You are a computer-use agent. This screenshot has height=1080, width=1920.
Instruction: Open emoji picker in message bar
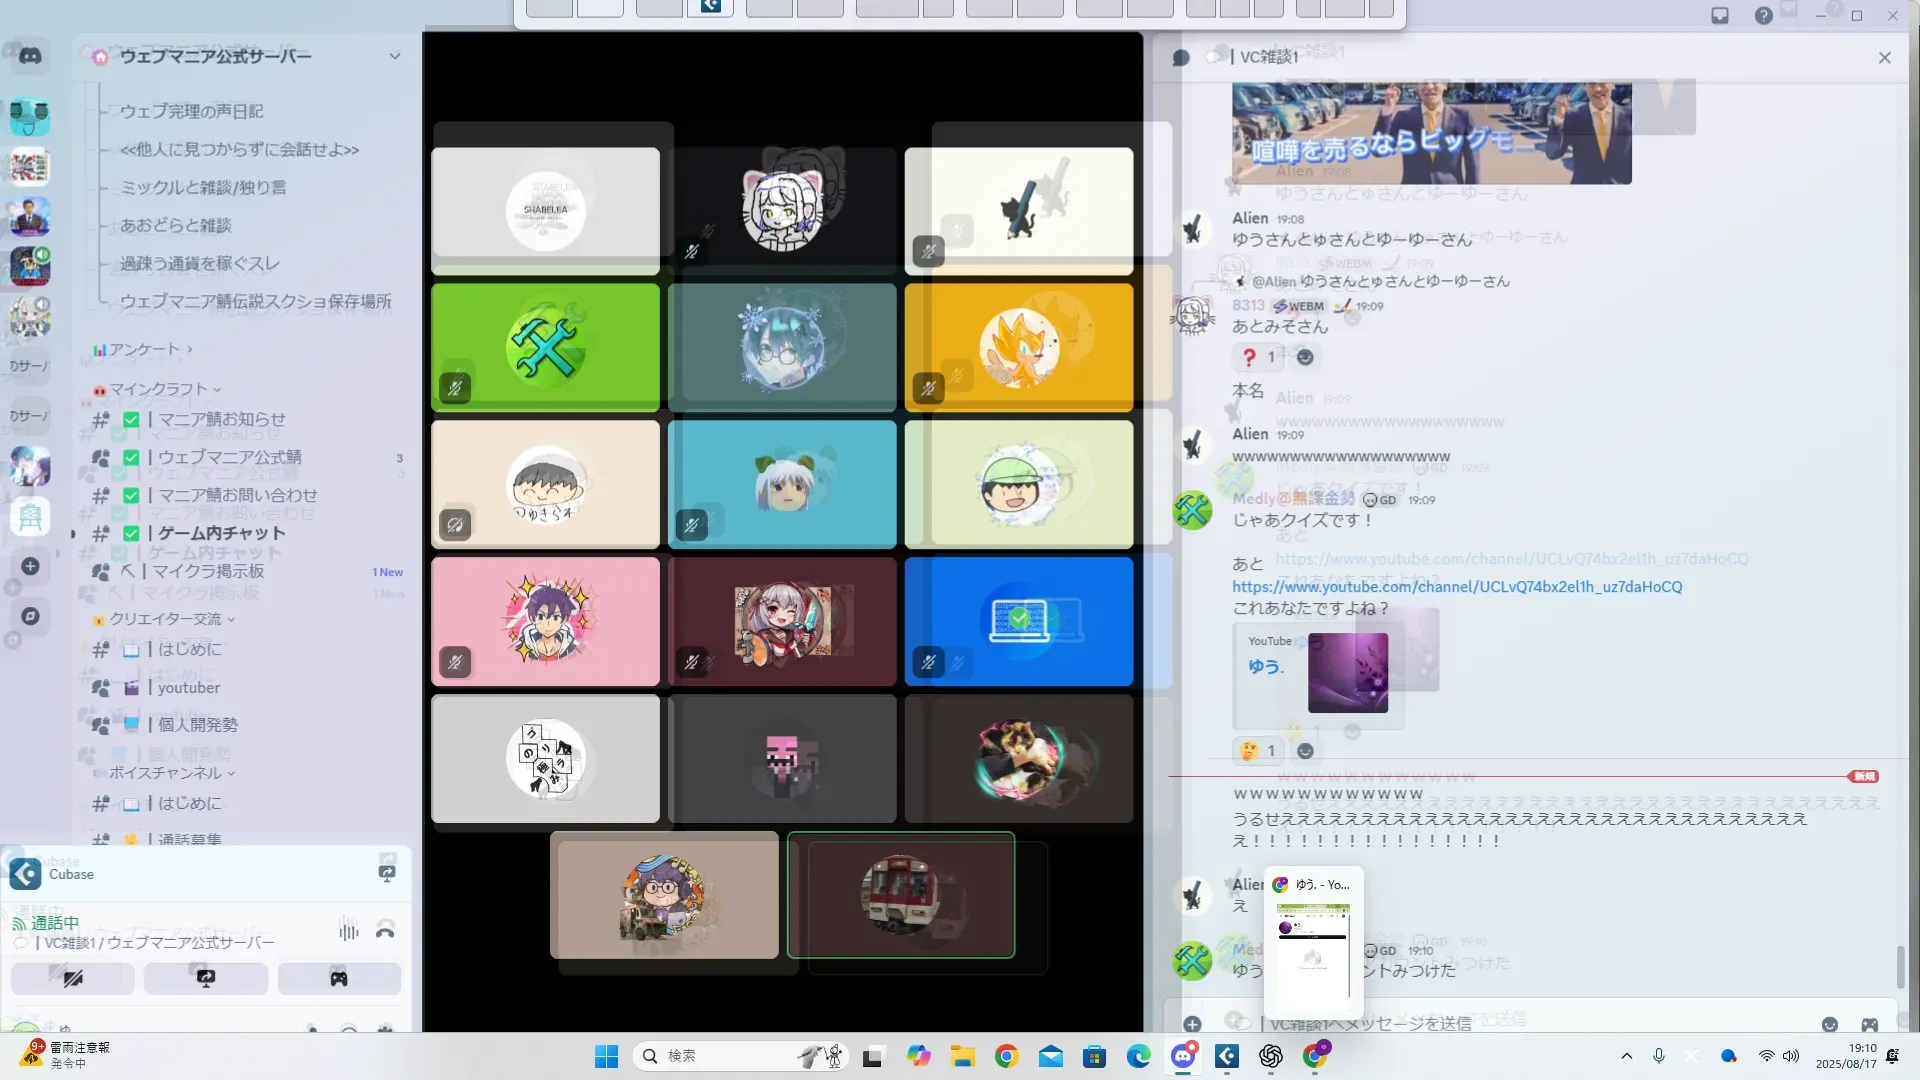(1829, 1024)
